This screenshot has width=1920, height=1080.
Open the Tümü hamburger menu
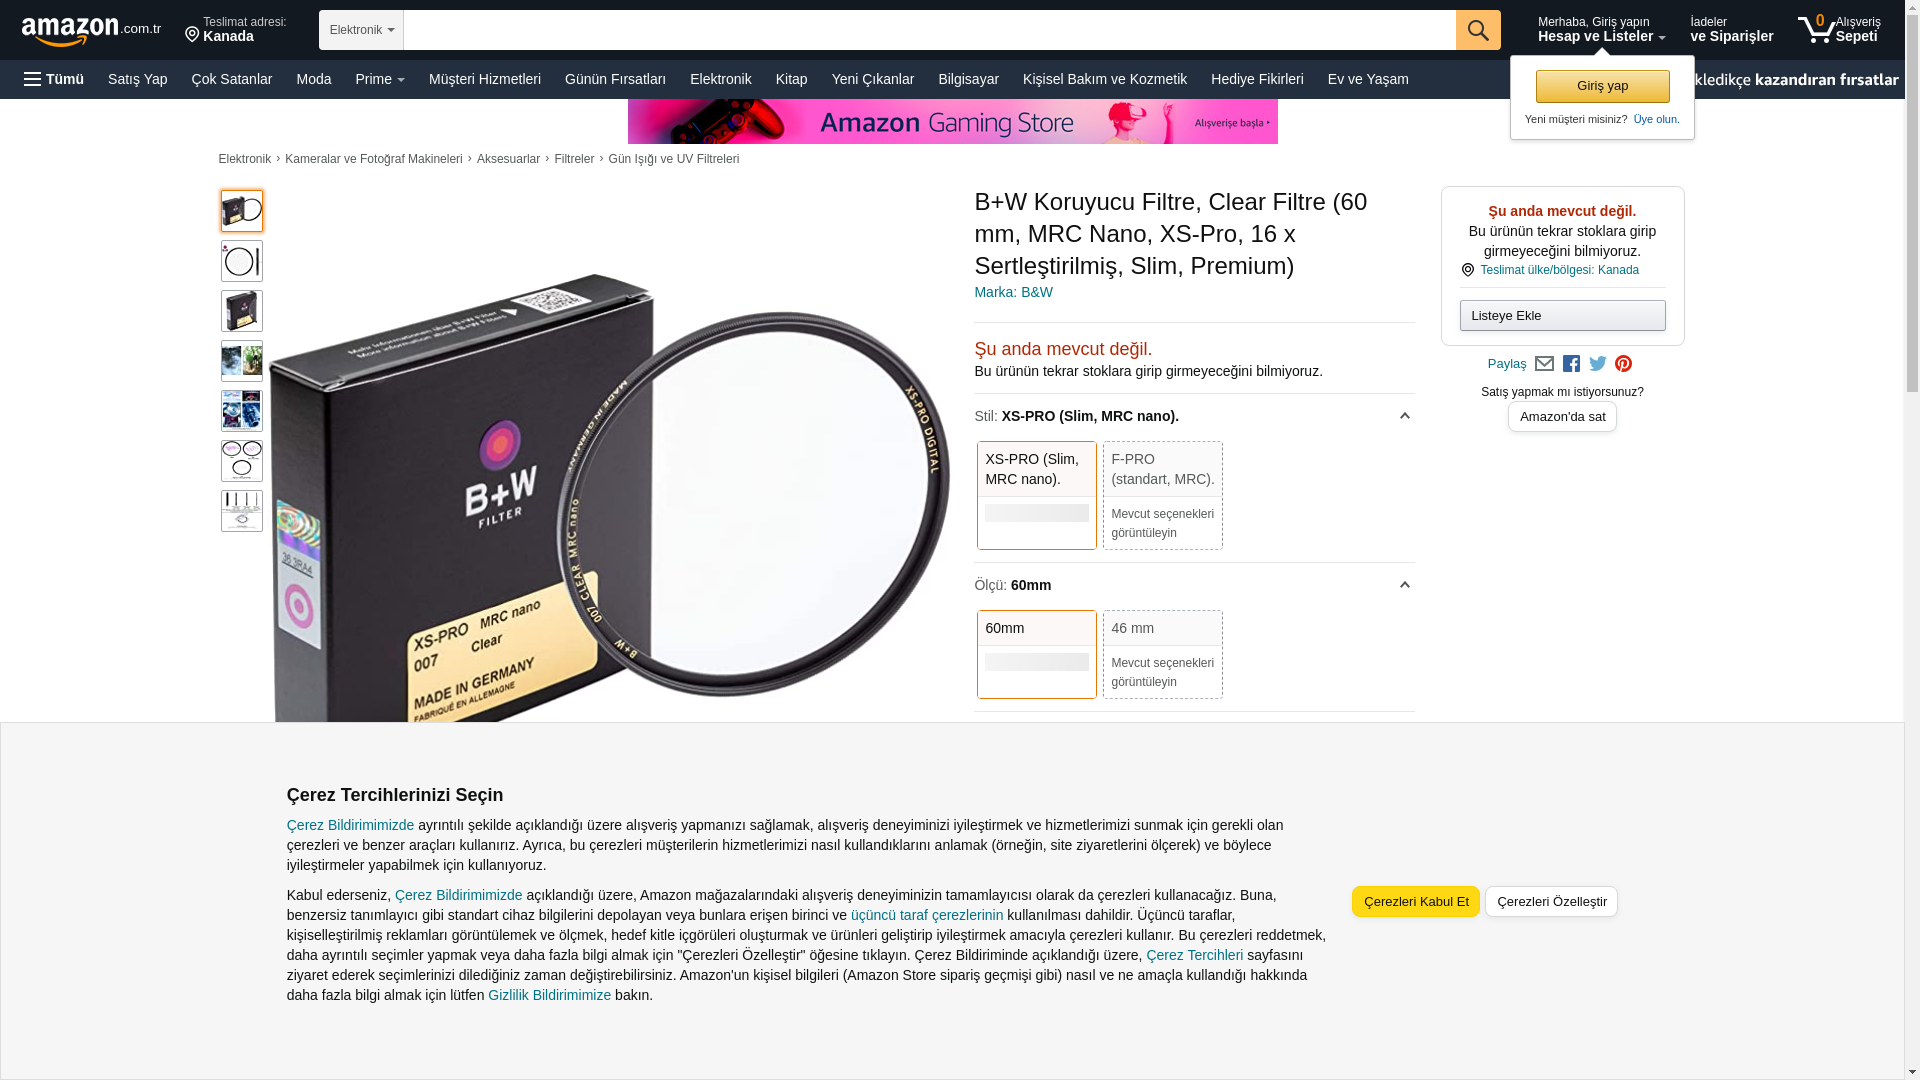tap(54, 79)
